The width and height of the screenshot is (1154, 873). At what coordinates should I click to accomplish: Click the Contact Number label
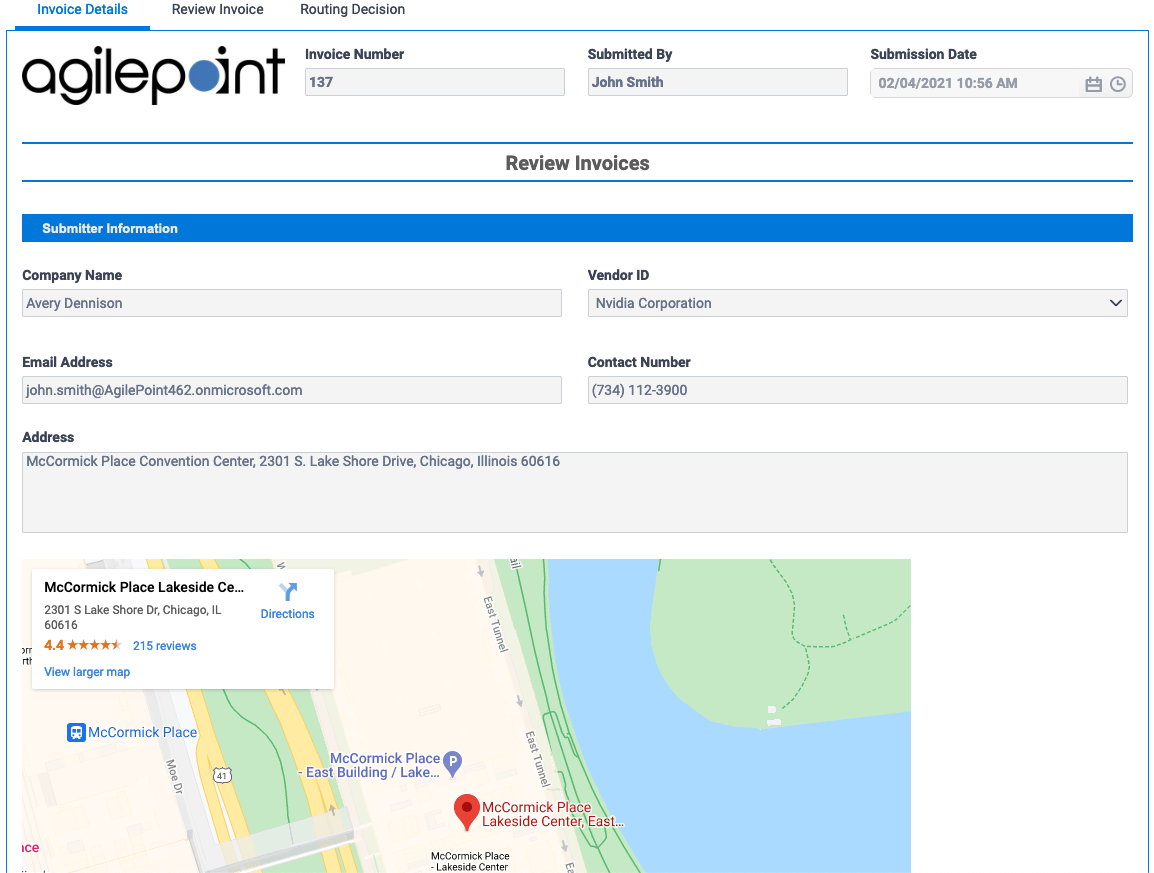639,362
